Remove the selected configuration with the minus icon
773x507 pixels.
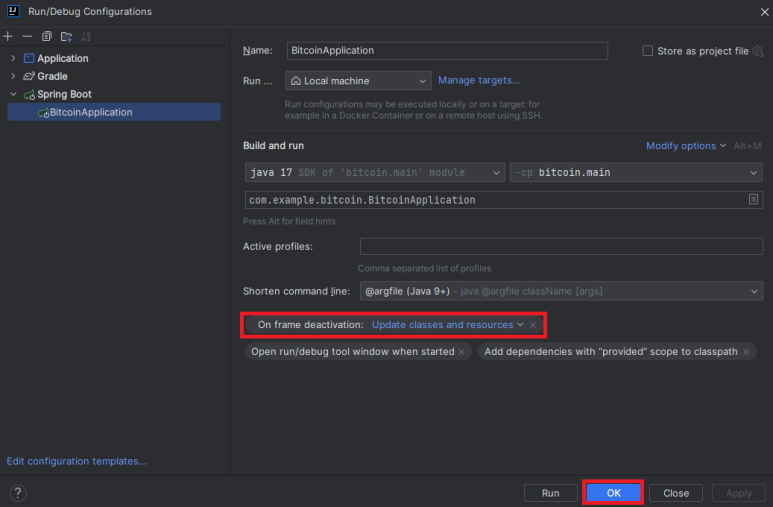(27, 36)
